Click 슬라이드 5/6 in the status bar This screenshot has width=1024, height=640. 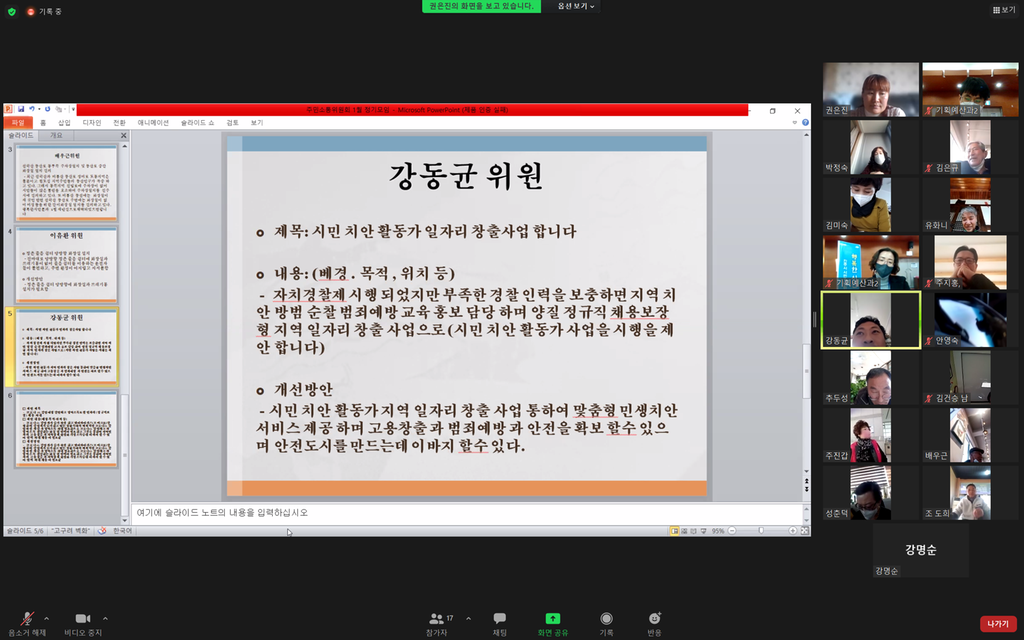pos(25,531)
